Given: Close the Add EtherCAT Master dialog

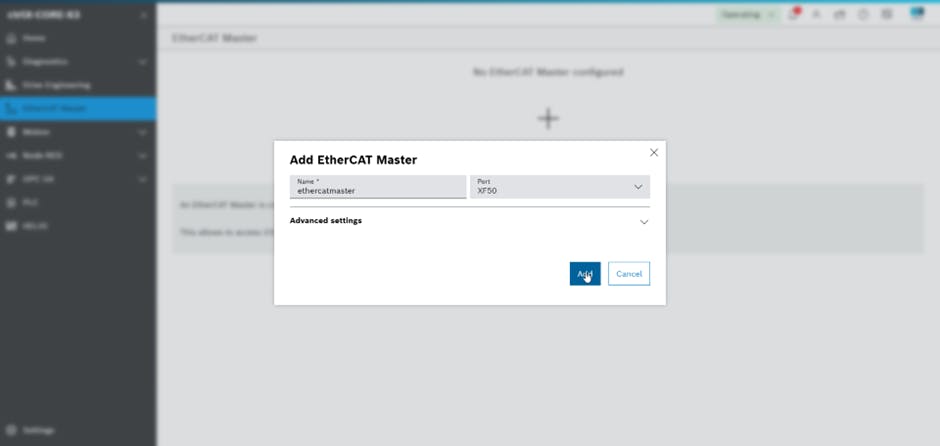Looking at the screenshot, I should [654, 153].
